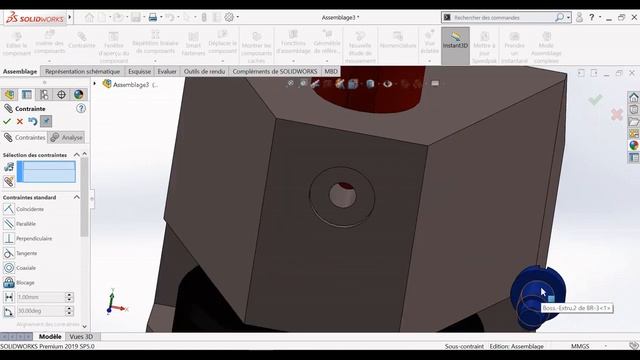Accept mate with confirmation corner green check
This screenshot has width=640, height=360.
point(595,100)
